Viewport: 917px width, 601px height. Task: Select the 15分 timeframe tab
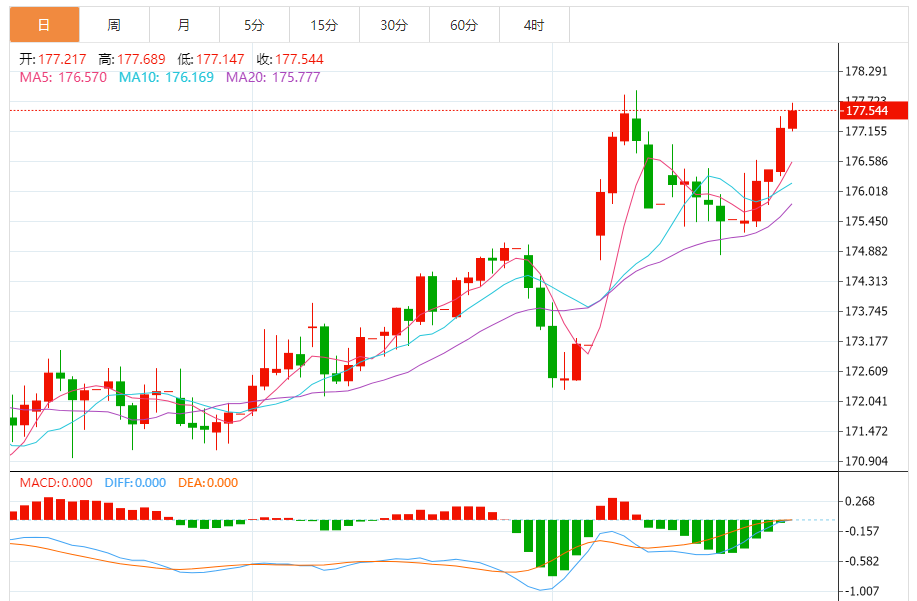pyautogui.click(x=324, y=25)
